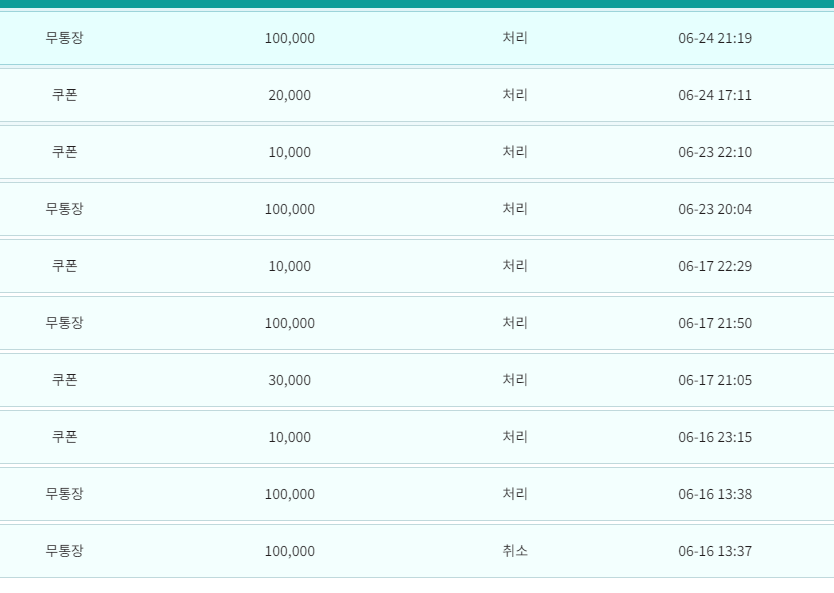The height and width of the screenshot is (593, 834).
Task: Select the 무통장 row dated 06-24 21:19
Action: pos(417,38)
